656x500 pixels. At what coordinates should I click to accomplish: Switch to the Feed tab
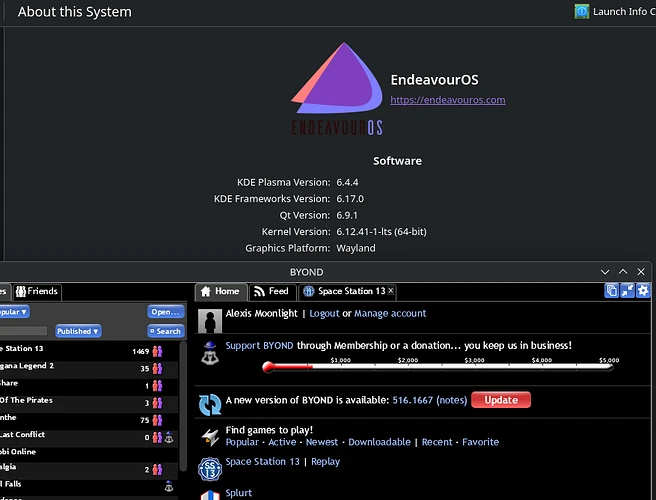click(x=271, y=291)
